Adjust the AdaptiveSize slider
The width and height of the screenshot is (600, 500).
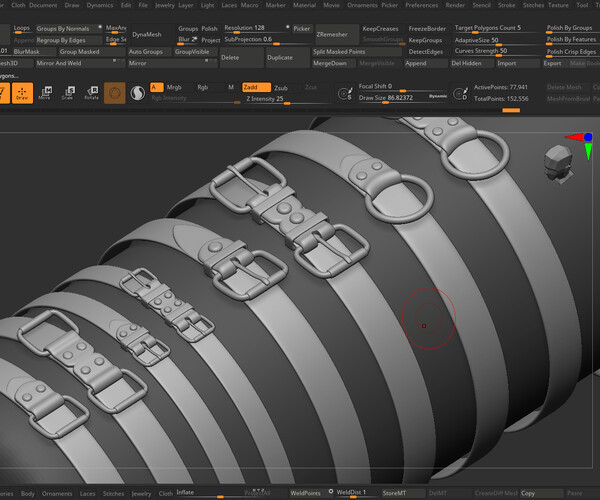(497, 41)
